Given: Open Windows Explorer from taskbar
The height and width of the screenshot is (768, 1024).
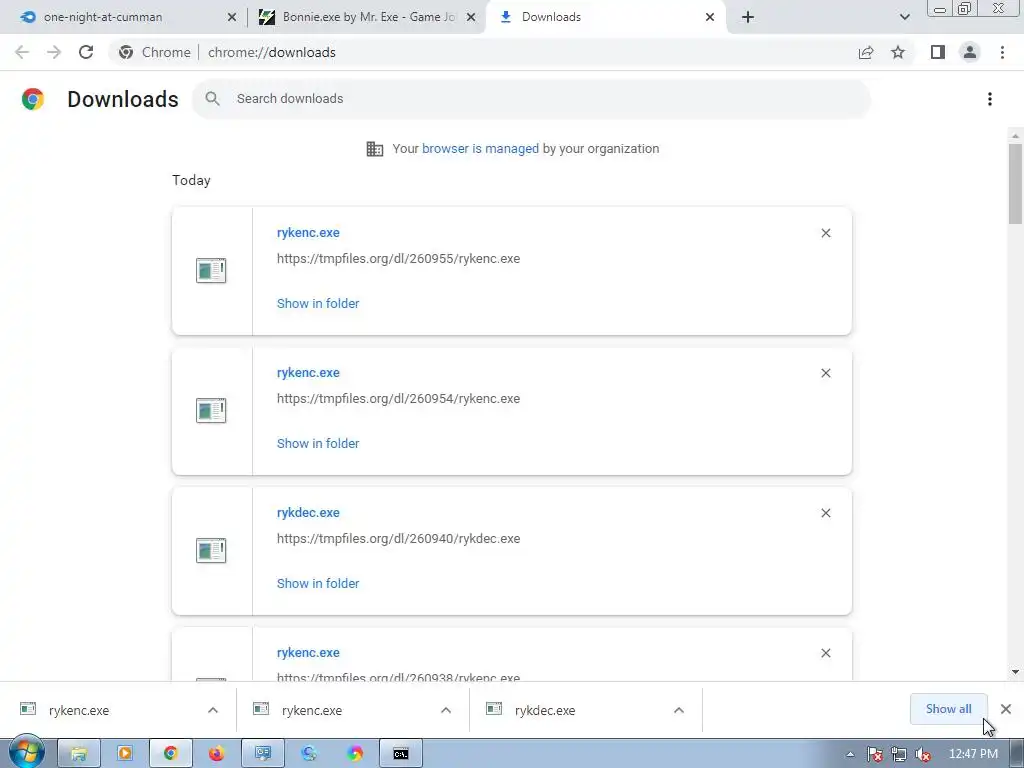Looking at the screenshot, I should pyautogui.click(x=79, y=754).
